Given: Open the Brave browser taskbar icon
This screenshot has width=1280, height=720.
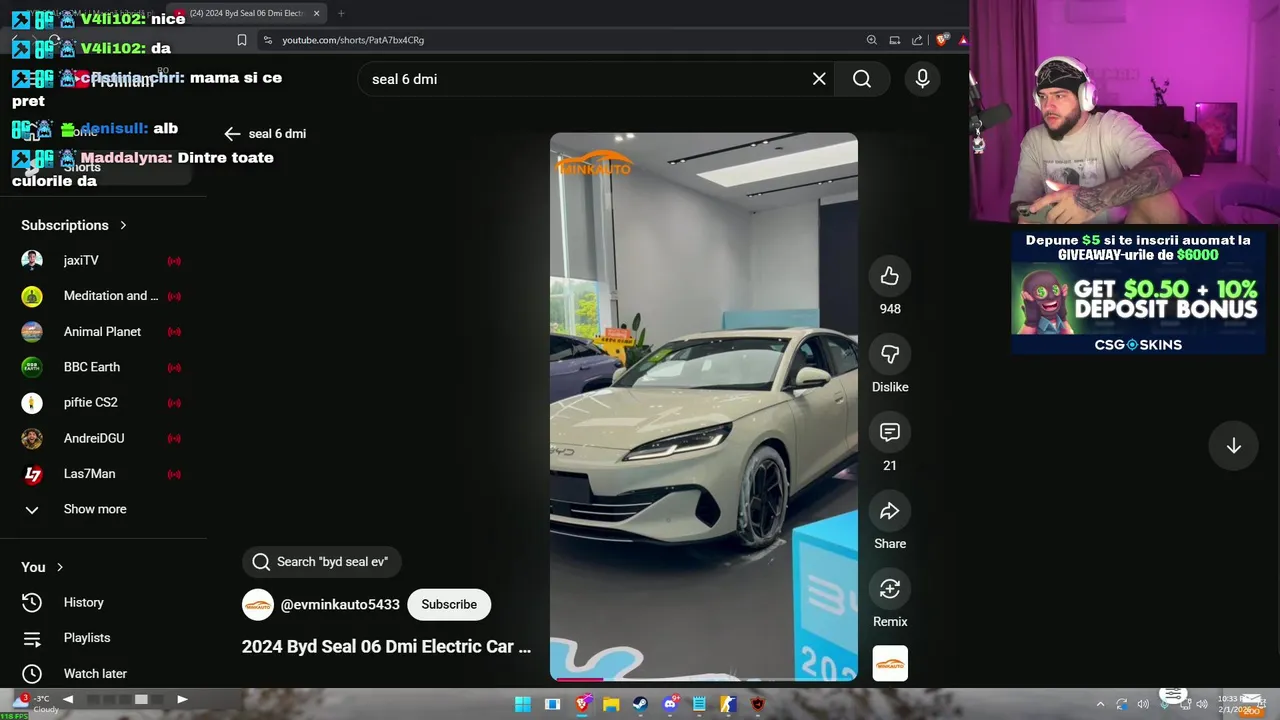Looking at the screenshot, I should click(582, 704).
